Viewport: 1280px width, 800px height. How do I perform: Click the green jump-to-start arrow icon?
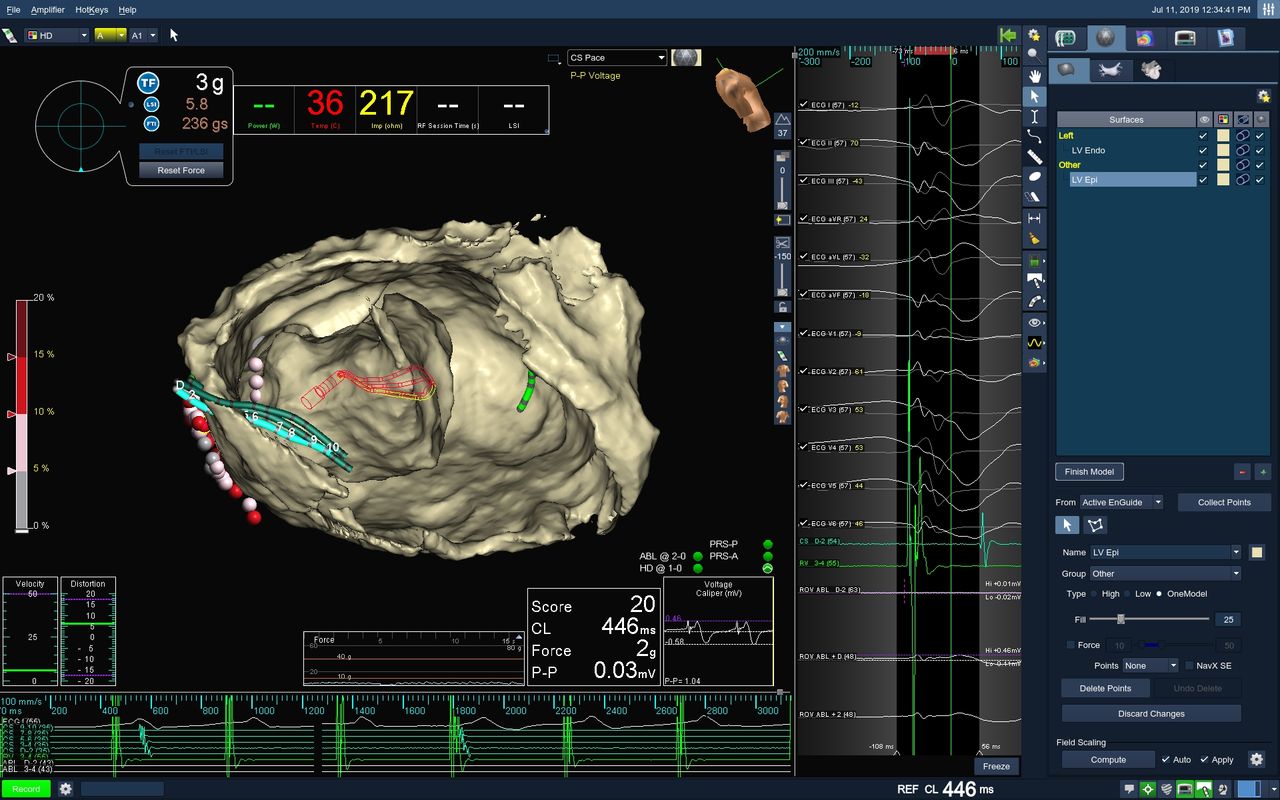pos(1008,35)
